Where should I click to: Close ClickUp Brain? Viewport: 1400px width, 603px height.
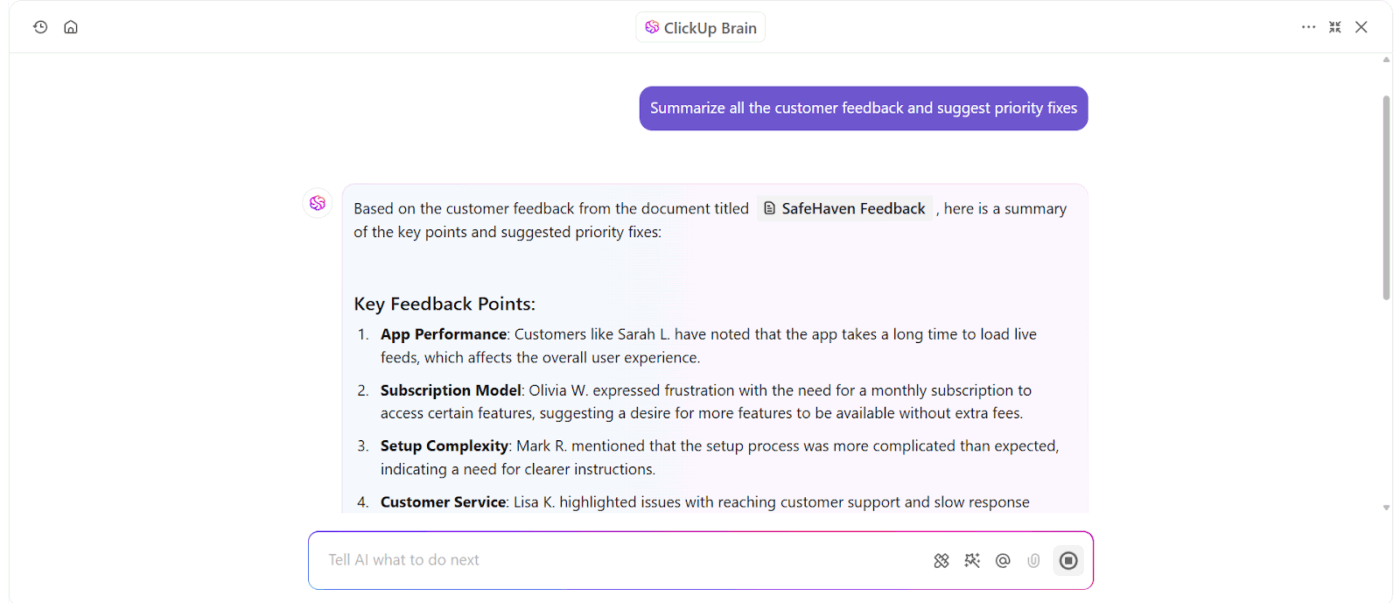pos(1361,27)
